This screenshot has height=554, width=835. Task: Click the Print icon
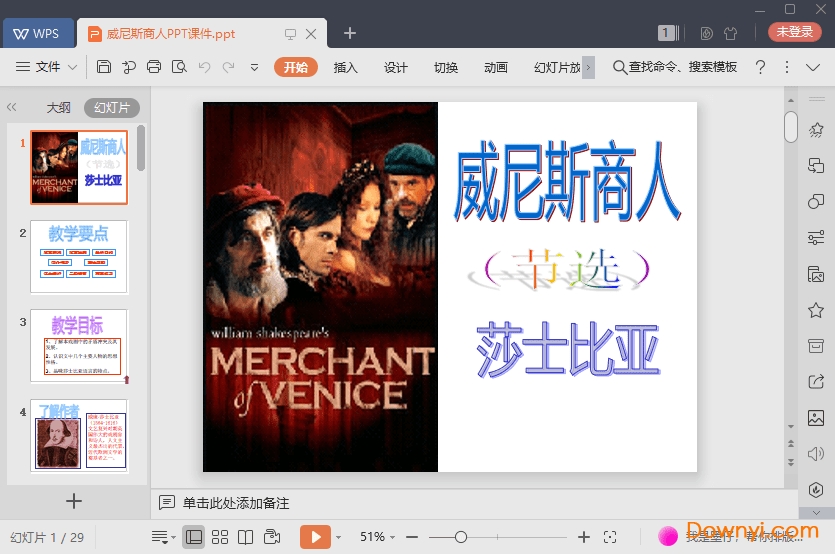(x=154, y=67)
